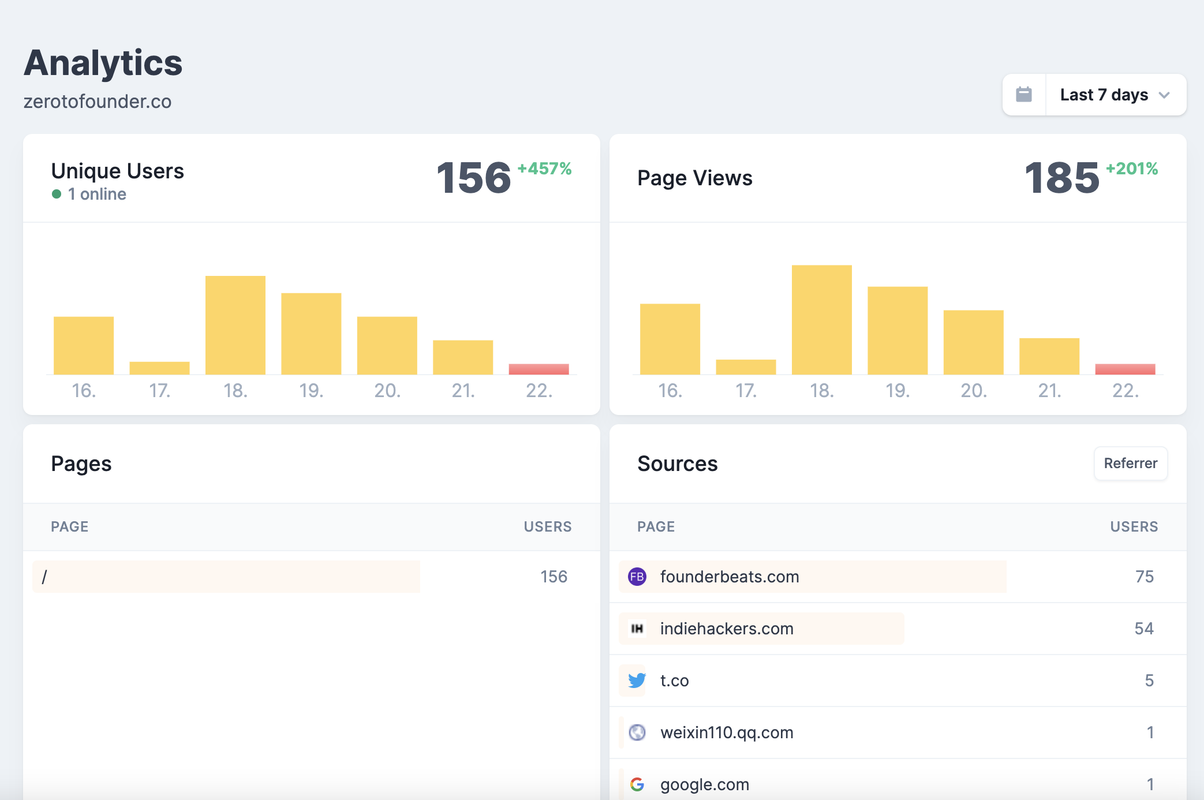Click the red Unique Users bar for the 22nd
This screenshot has height=800, width=1204.
539,369
